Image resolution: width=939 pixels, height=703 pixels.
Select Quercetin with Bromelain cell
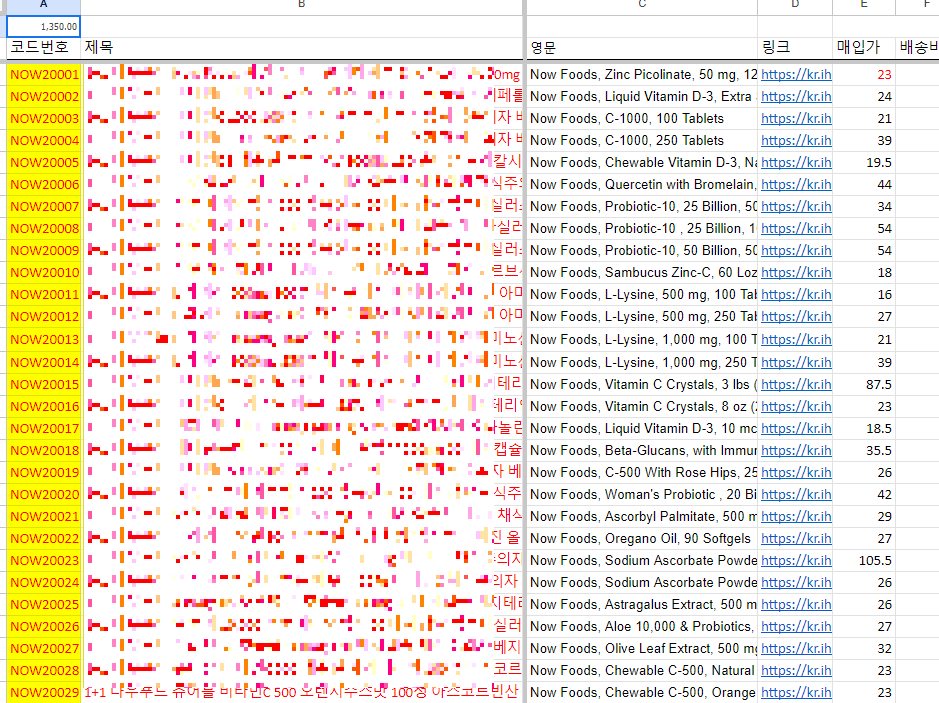point(642,184)
